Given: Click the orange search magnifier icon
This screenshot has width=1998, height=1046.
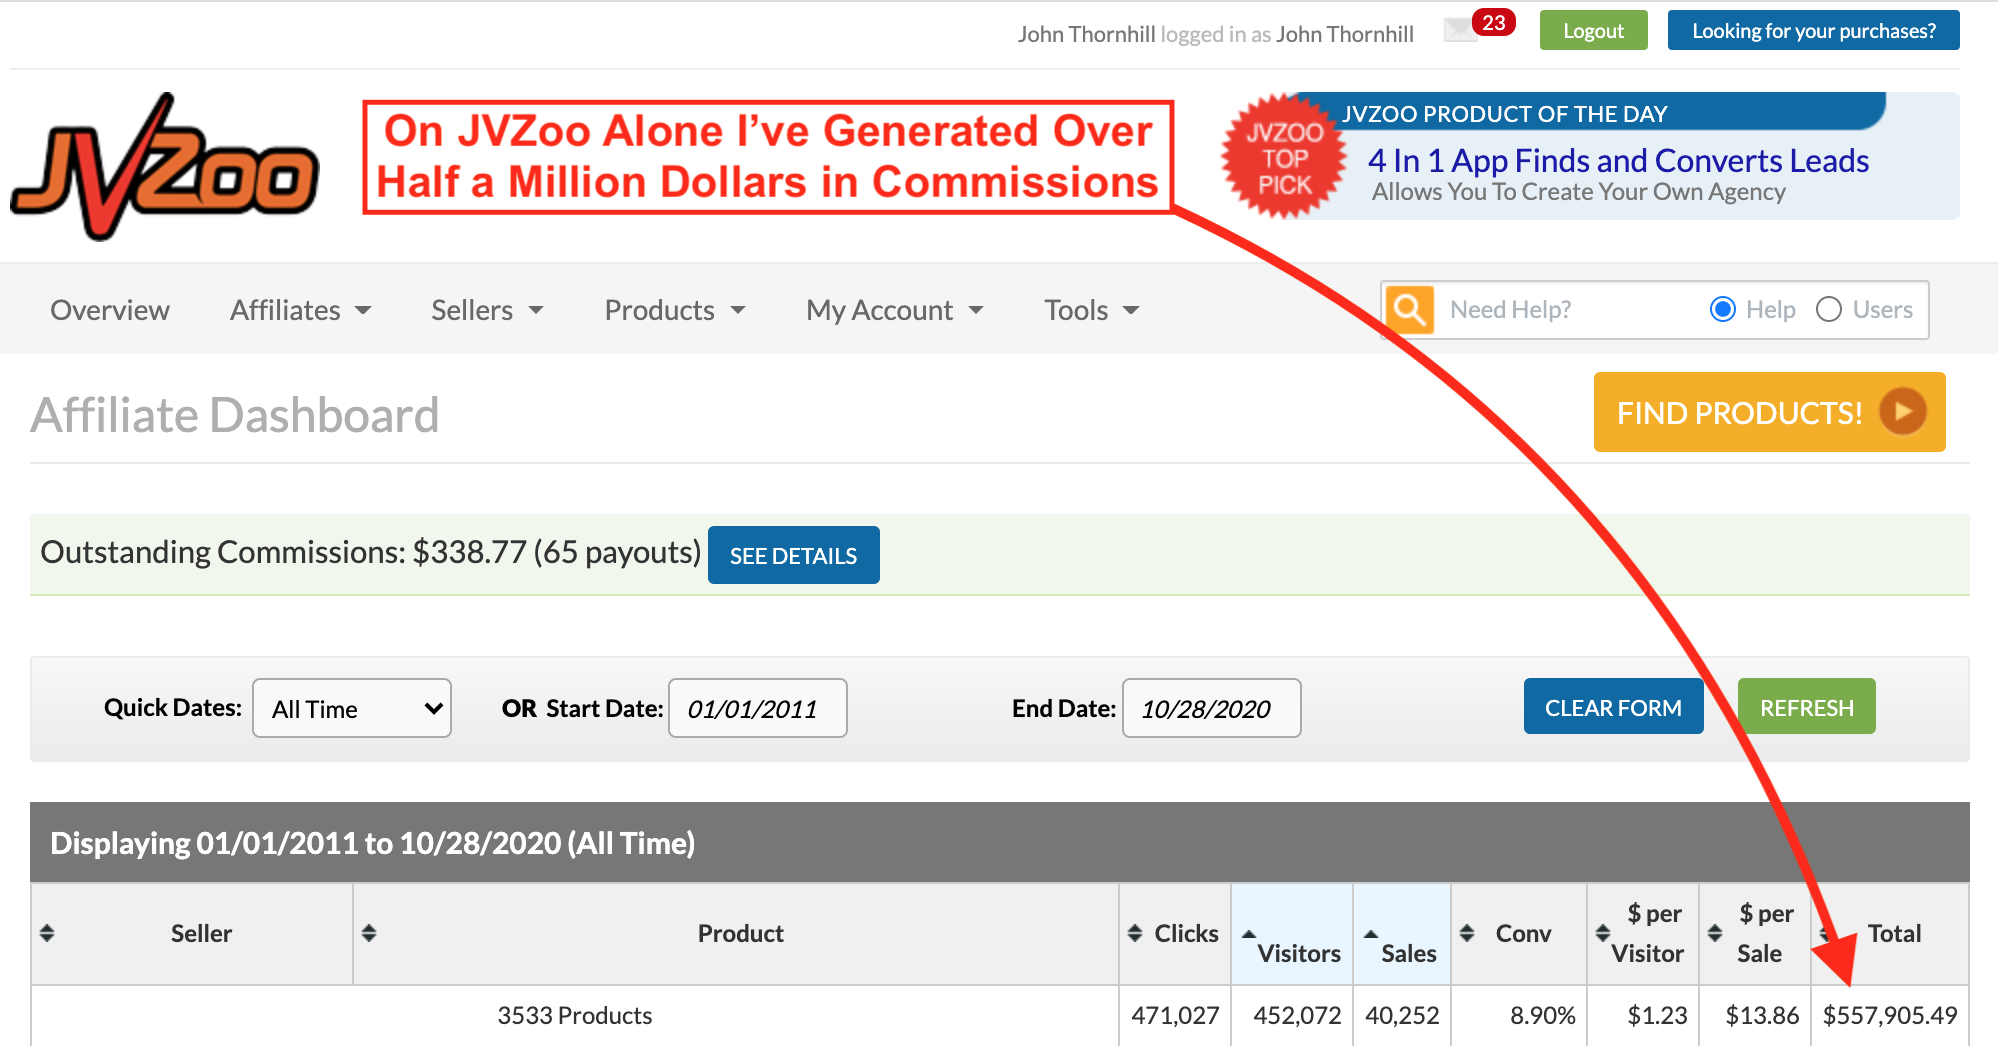Looking at the screenshot, I should pos(1409,310).
